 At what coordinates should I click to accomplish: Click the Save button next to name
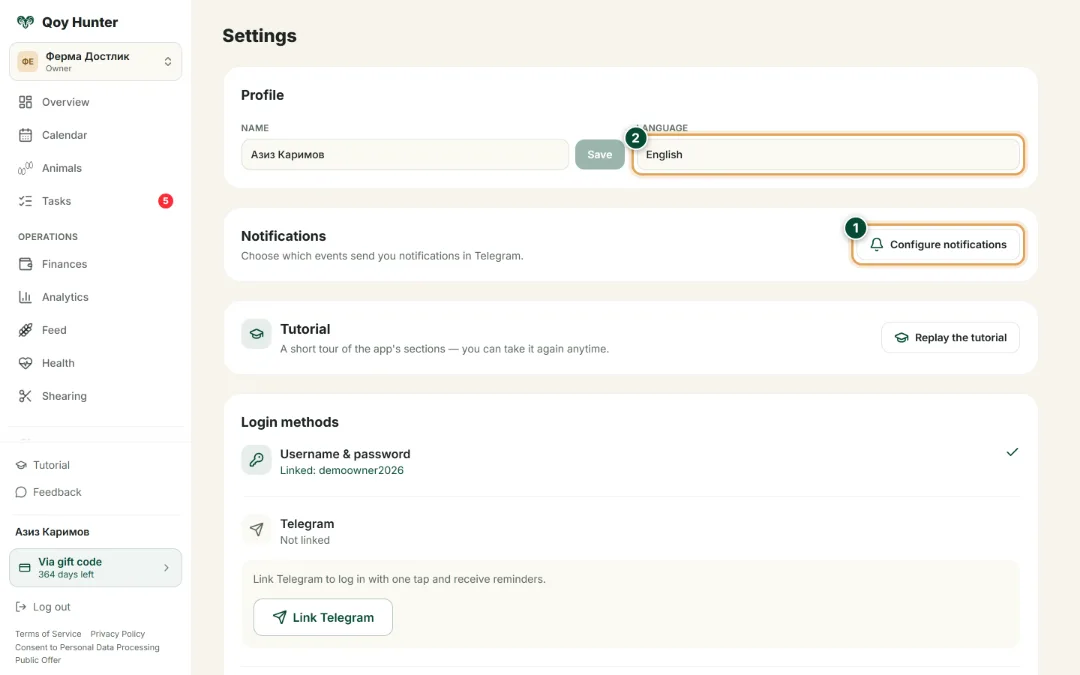point(599,154)
